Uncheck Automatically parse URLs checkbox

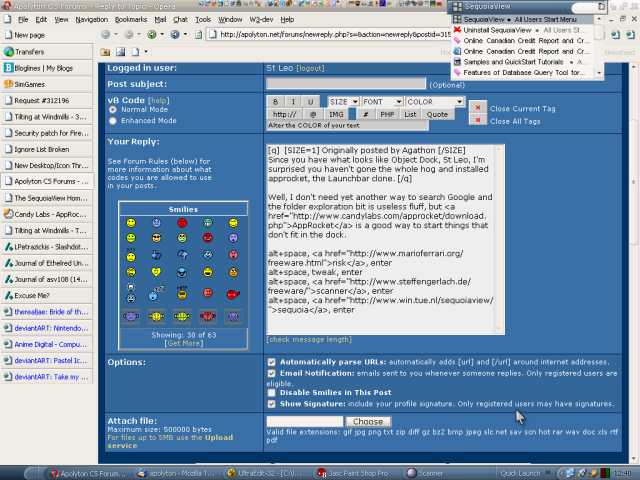272,360
